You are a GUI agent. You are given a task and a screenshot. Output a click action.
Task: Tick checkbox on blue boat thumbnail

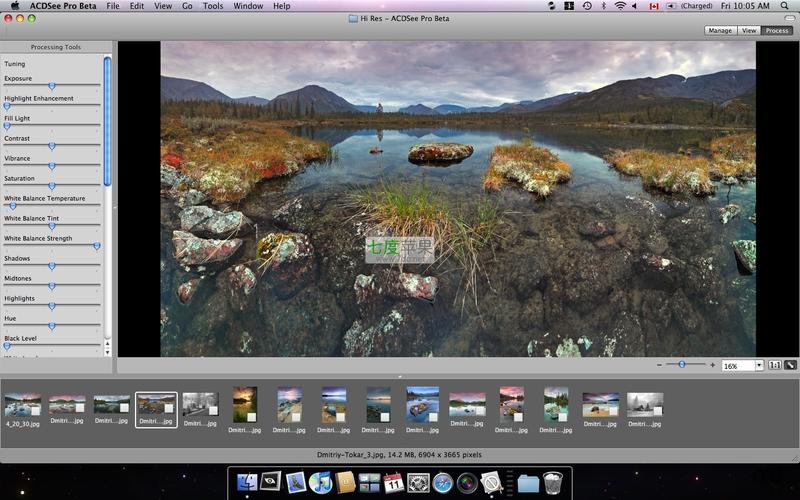point(433,417)
